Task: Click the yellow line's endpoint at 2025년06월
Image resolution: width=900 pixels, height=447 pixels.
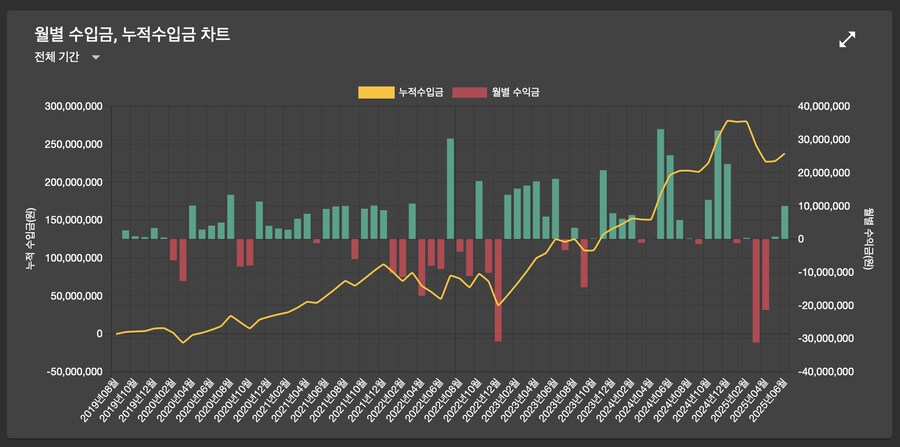Action: (785, 153)
